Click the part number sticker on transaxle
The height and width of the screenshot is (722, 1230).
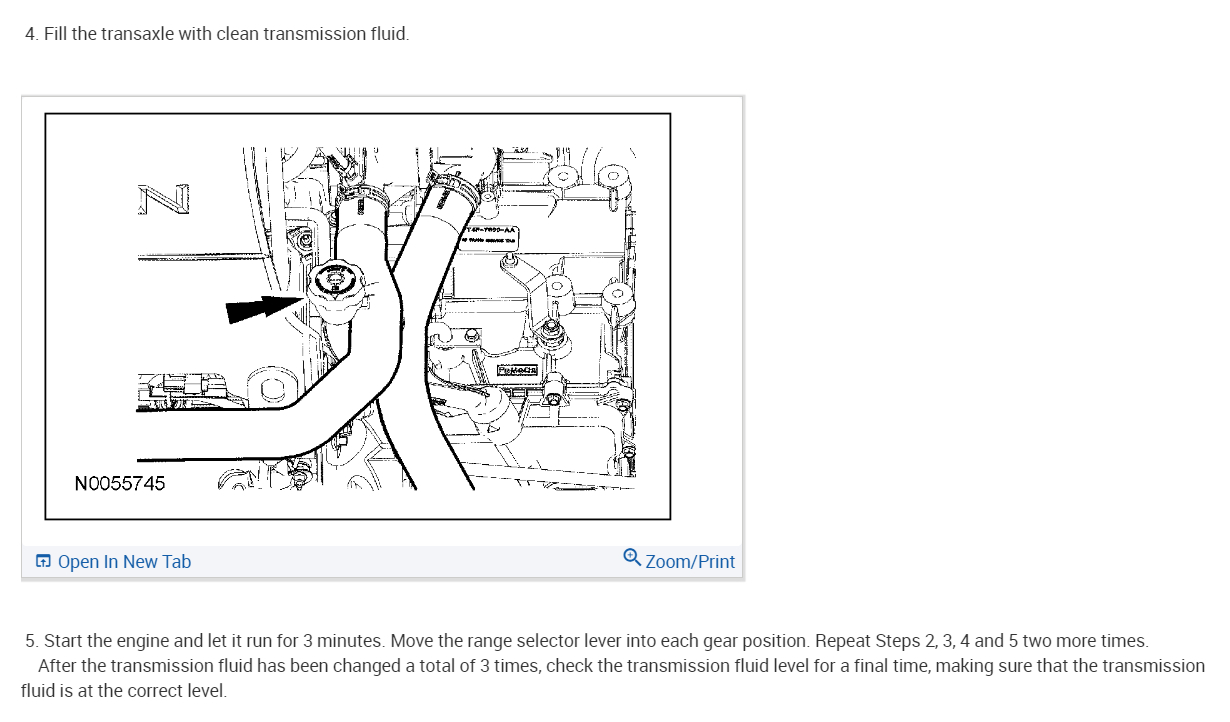(490, 234)
